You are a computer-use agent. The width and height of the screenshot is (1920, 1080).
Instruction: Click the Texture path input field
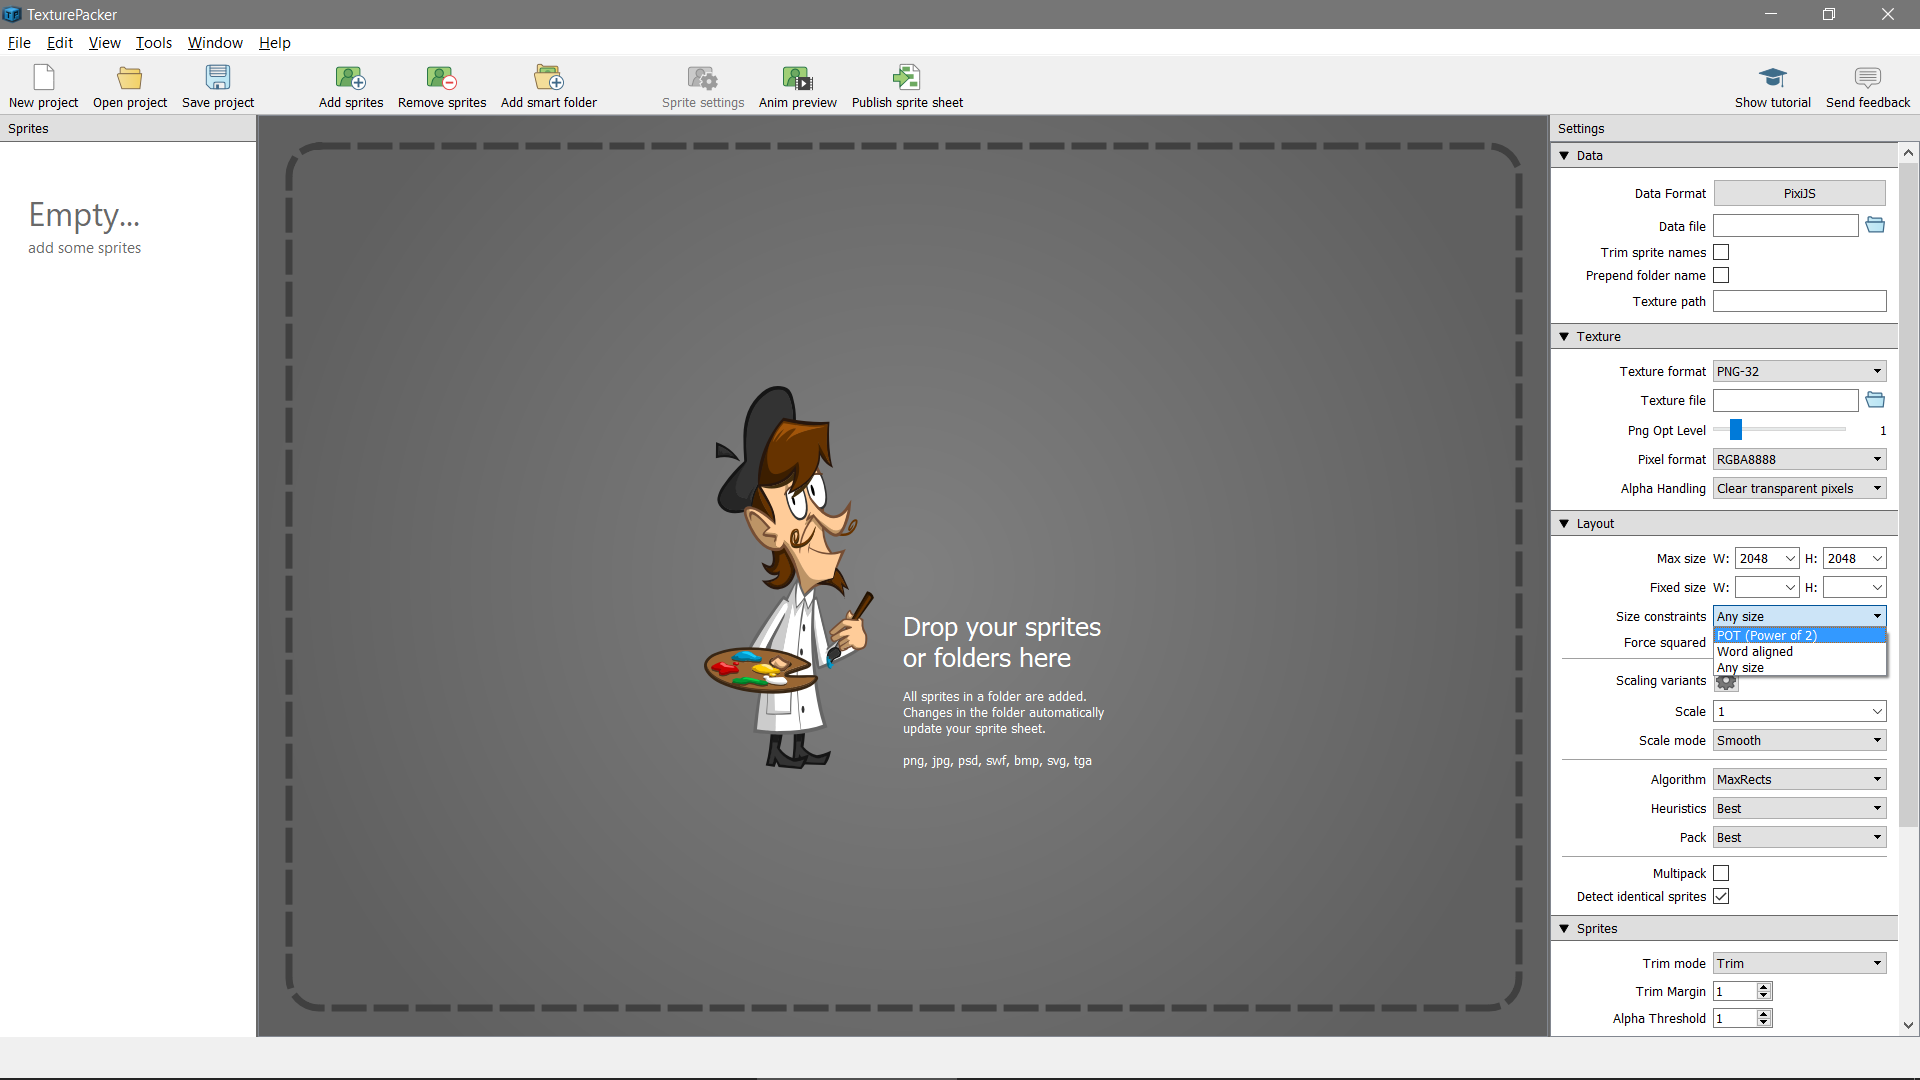click(1799, 301)
